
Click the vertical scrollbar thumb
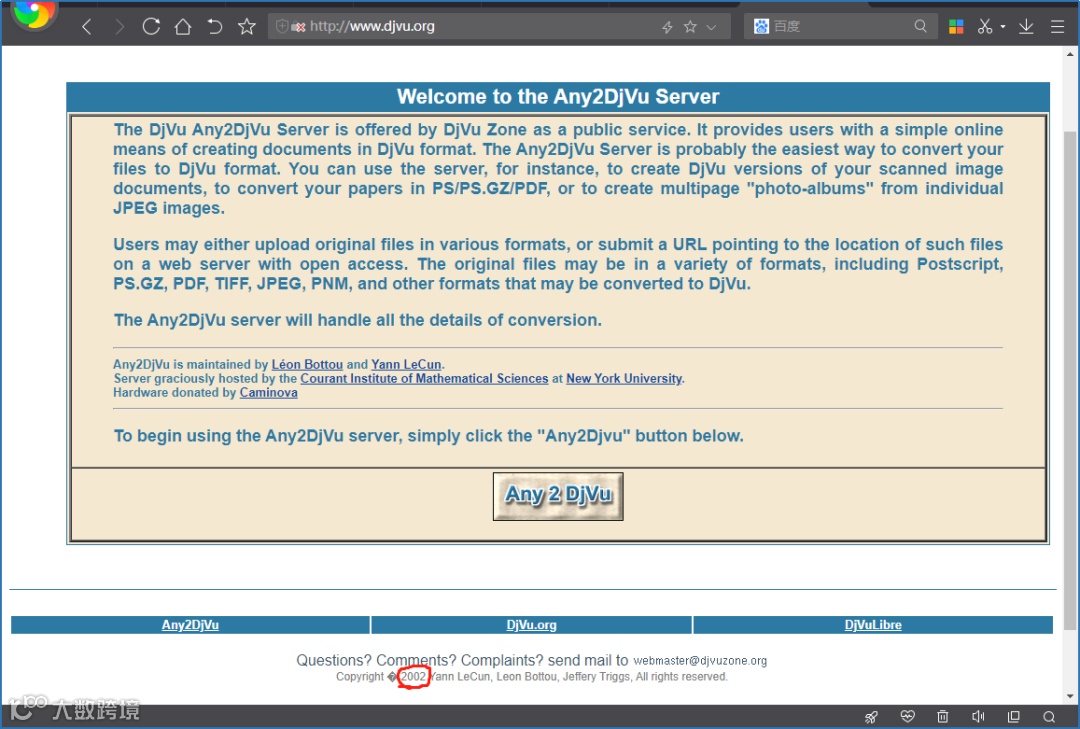[x=1070, y=379]
